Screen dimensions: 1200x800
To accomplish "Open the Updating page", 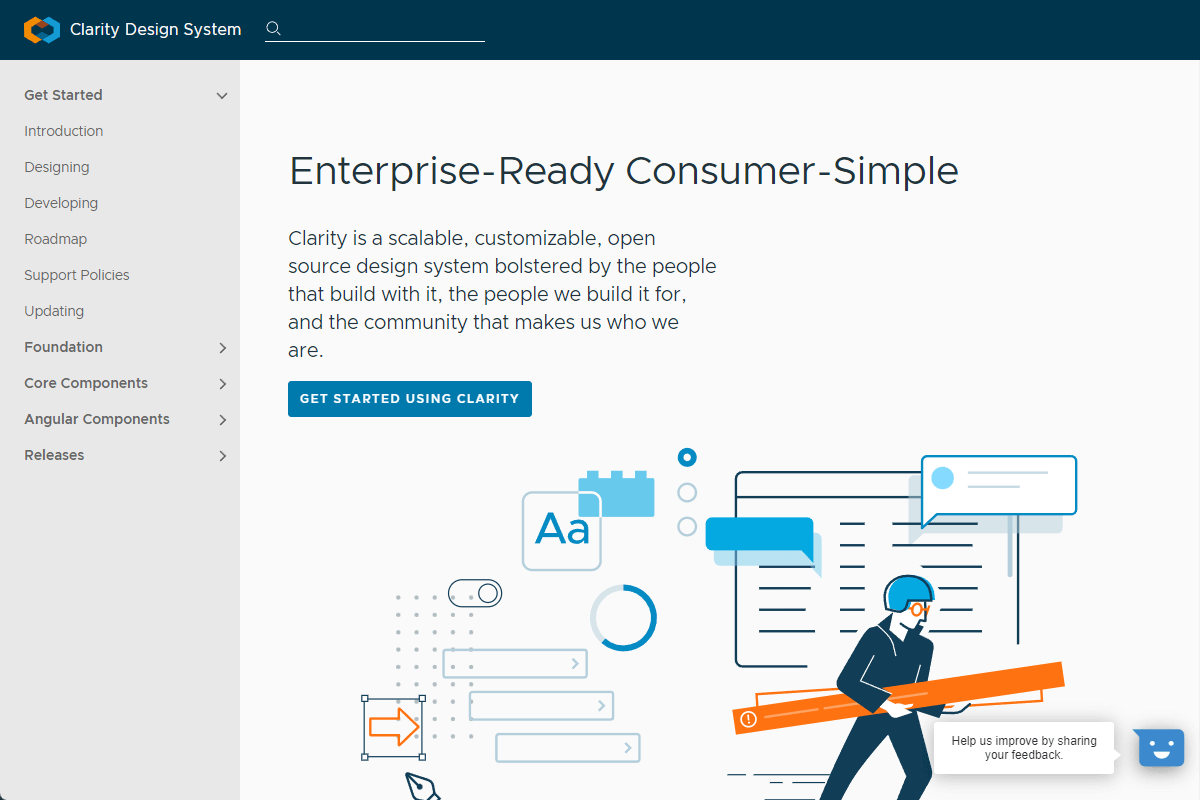I will tap(54, 311).
